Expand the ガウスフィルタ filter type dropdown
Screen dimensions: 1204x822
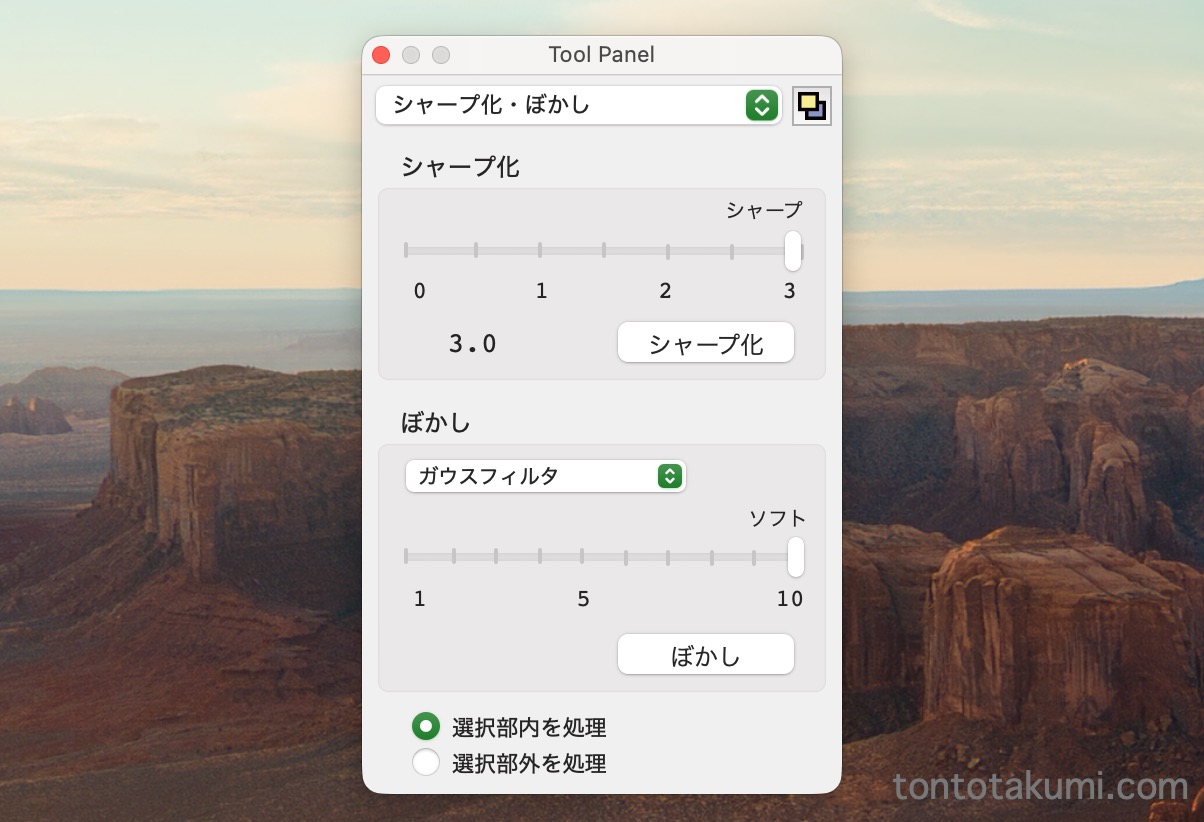[545, 476]
